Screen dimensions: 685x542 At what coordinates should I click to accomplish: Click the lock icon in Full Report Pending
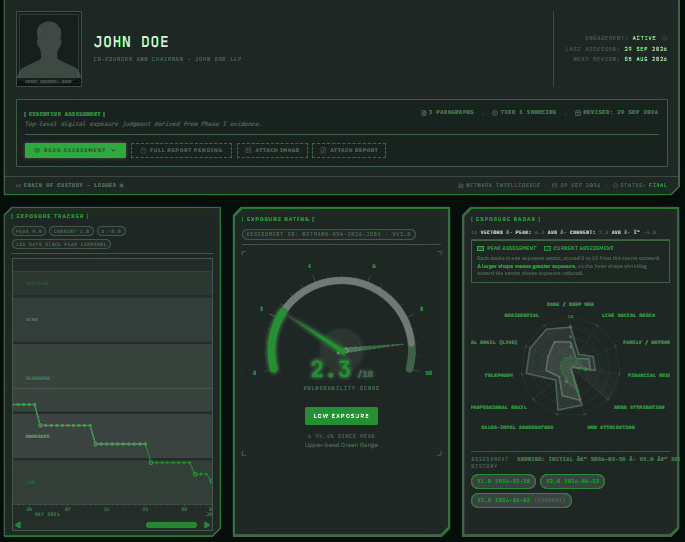(x=142, y=150)
